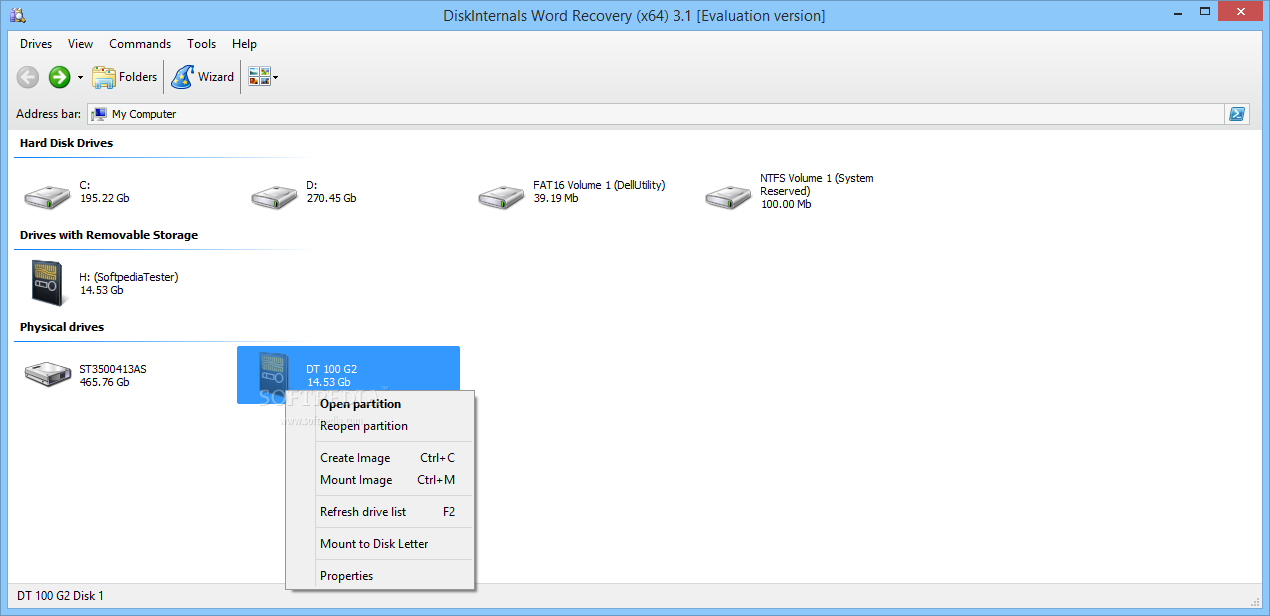Image resolution: width=1270 pixels, height=616 pixels.
Task: Click the 100.00 Mb size label
Action: [x=786, y=204]
